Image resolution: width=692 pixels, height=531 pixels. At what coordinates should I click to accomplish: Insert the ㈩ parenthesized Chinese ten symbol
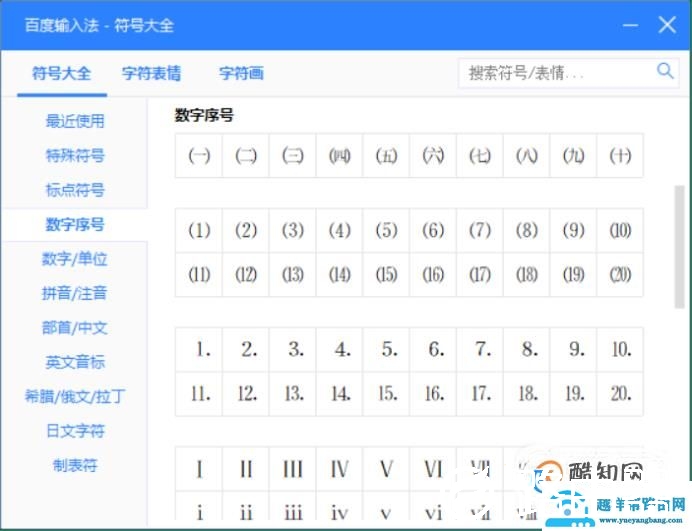(x=620, y=156)
